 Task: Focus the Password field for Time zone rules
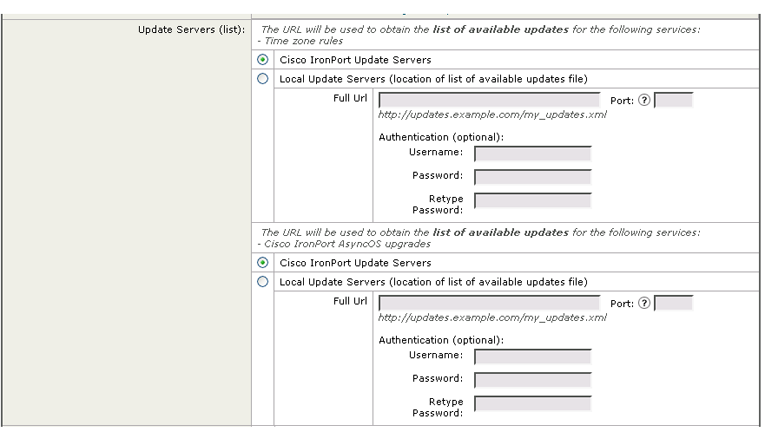coord(533,177)
